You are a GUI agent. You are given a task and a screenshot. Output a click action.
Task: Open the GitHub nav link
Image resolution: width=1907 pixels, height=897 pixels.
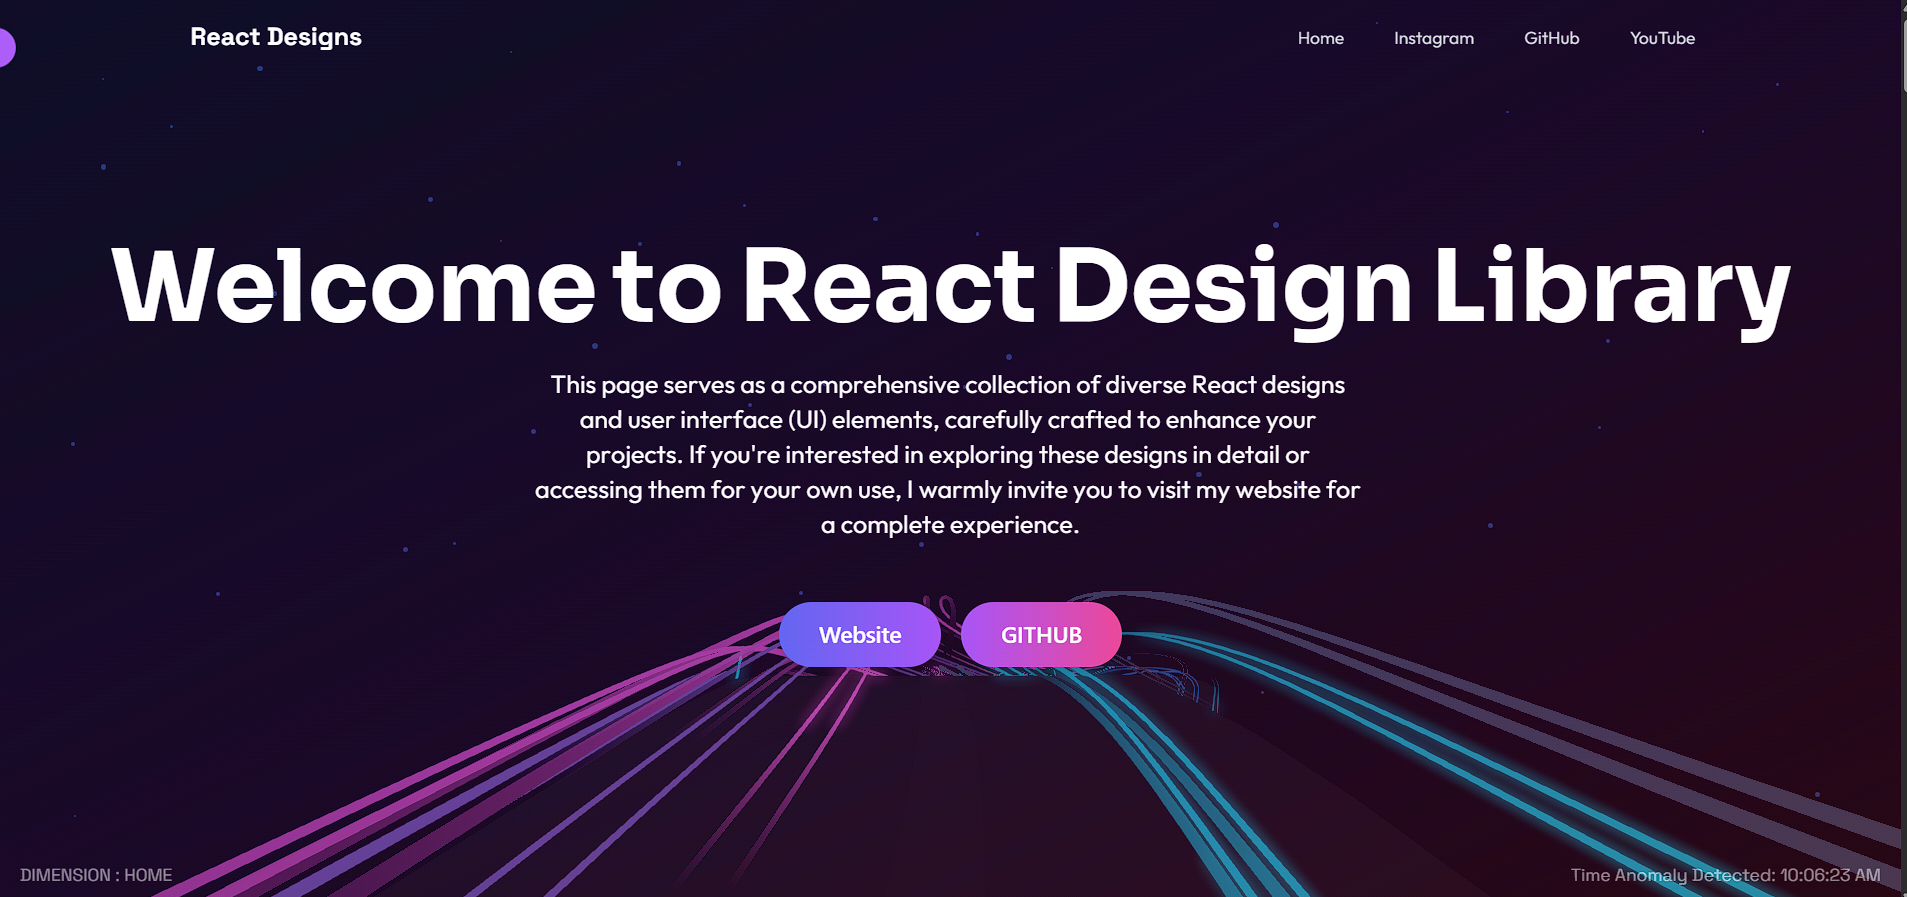(1551, 38)
